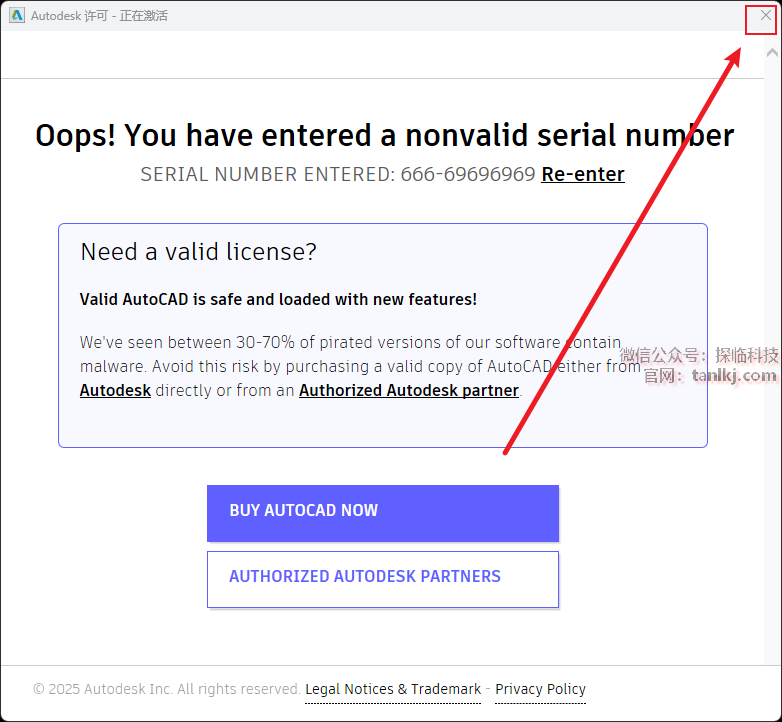Close the Autodesk licensing window
The height and width of the screenshot is (722, 782).
(x=766, y=15)
